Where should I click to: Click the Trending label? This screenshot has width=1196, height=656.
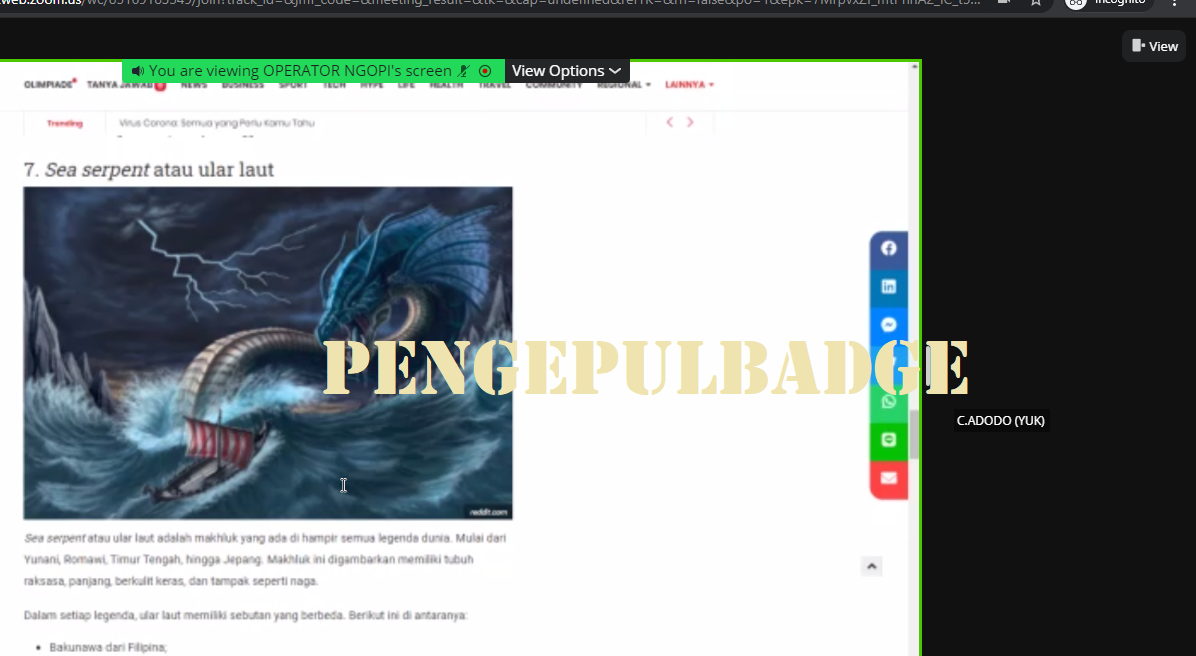click(x=65, y=123)
